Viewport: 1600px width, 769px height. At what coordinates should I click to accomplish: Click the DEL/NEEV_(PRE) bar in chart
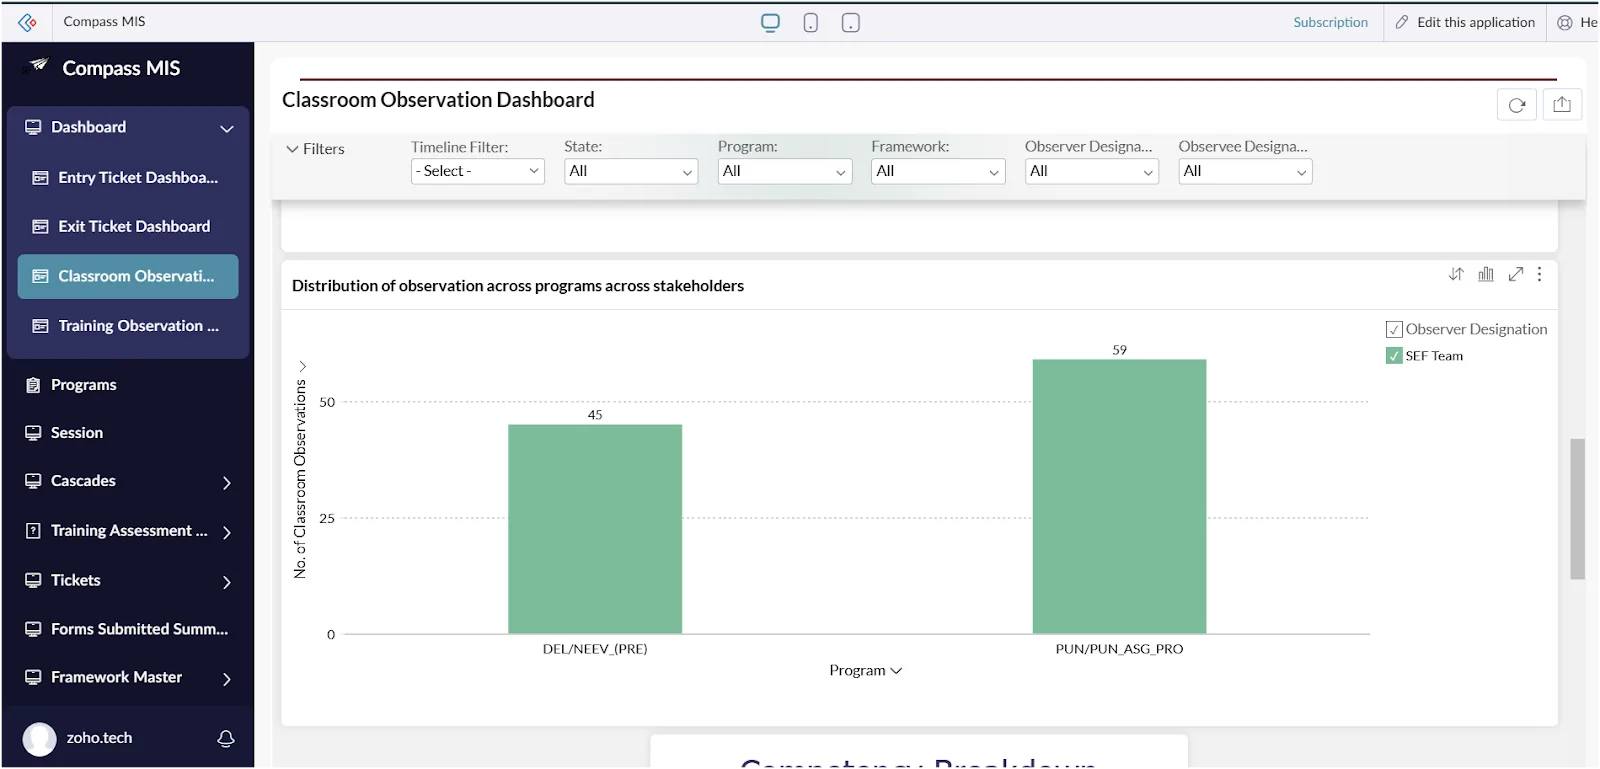pyautogui.click(x=595, y=529)
